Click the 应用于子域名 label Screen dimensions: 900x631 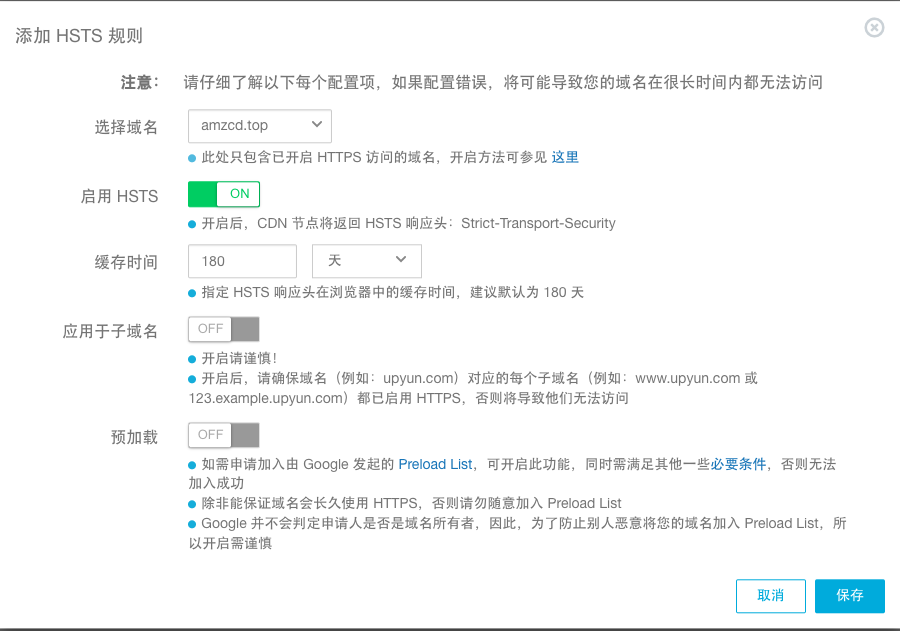click(x=110, y=331)
